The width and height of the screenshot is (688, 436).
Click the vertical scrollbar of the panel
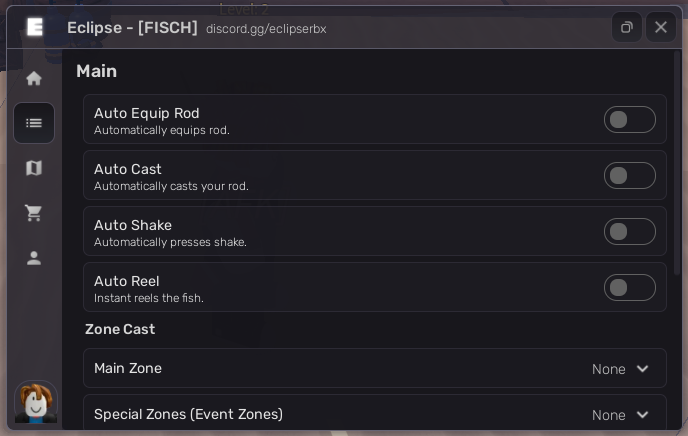click(x=677, y=160)
